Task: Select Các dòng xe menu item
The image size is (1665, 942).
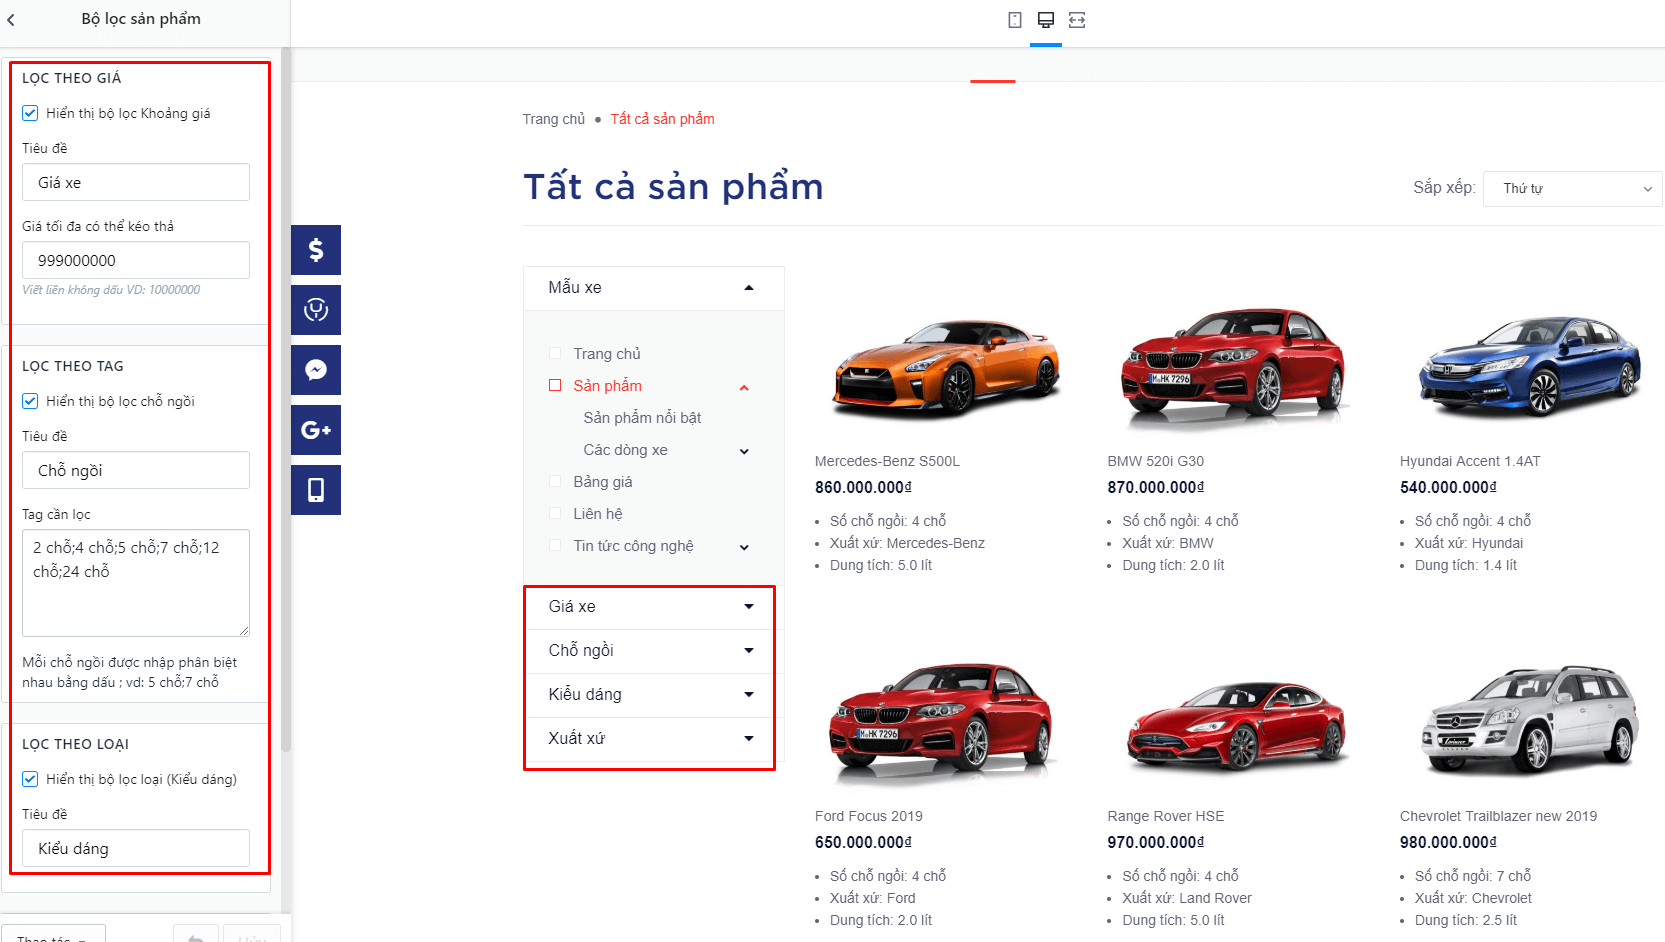Action: coord(625,449)
